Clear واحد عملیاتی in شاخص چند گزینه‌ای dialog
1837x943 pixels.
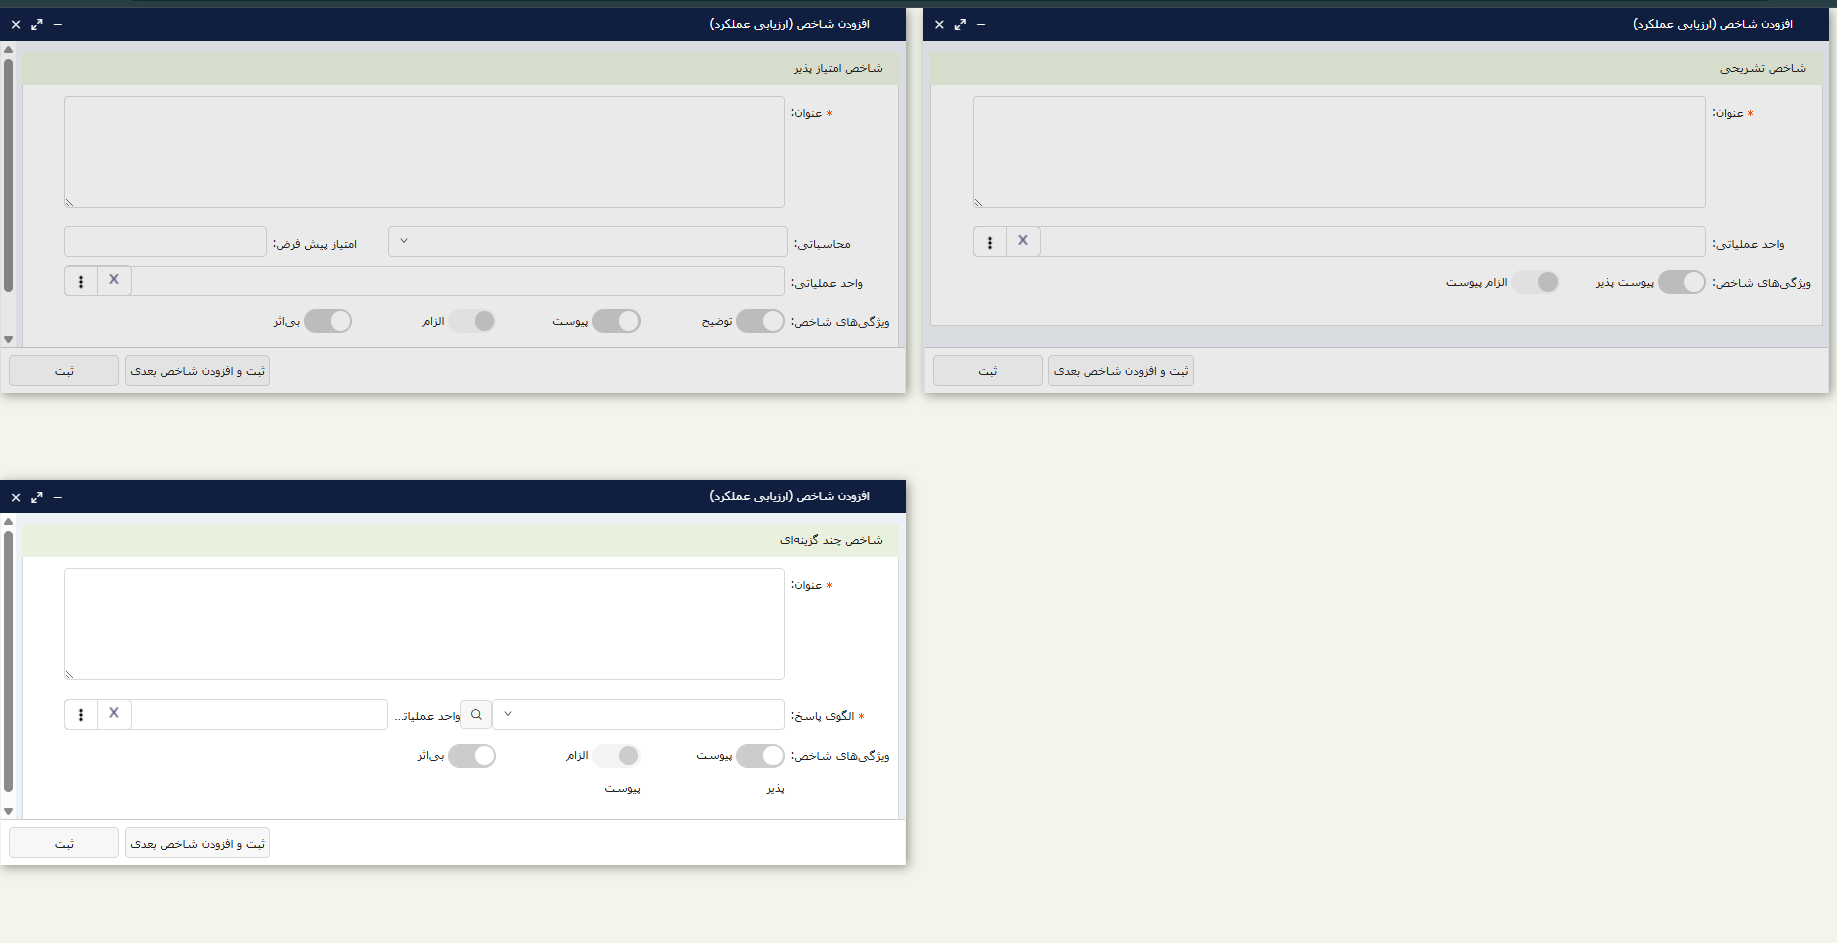pos(114,714)
